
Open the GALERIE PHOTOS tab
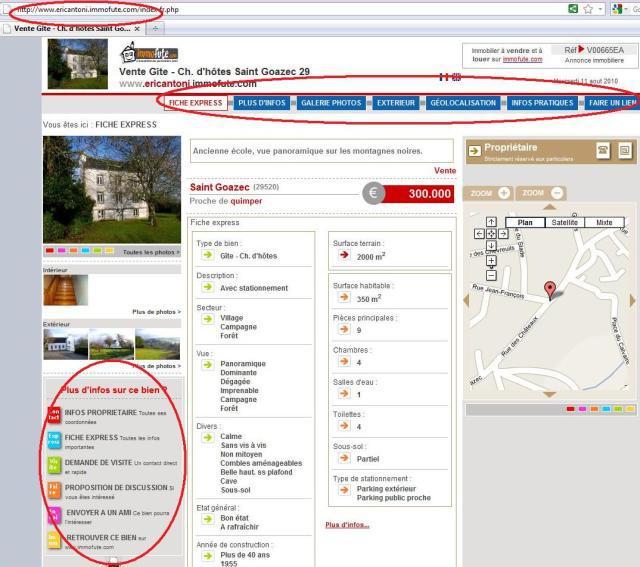pyautogui.click(x=331, y=103)
